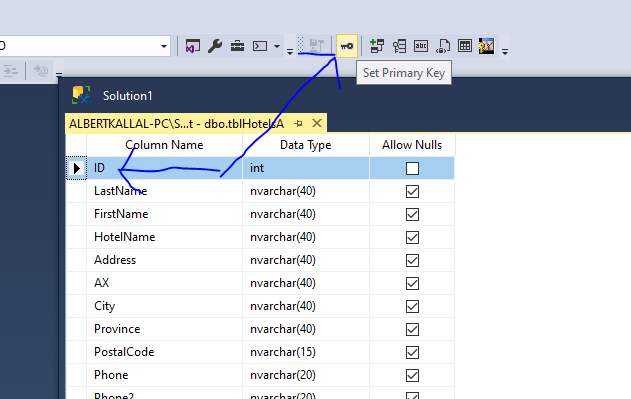The height and width of the screenshot is (399, 631).
Task: Select the ID column name cell
Action: (165, 168)
